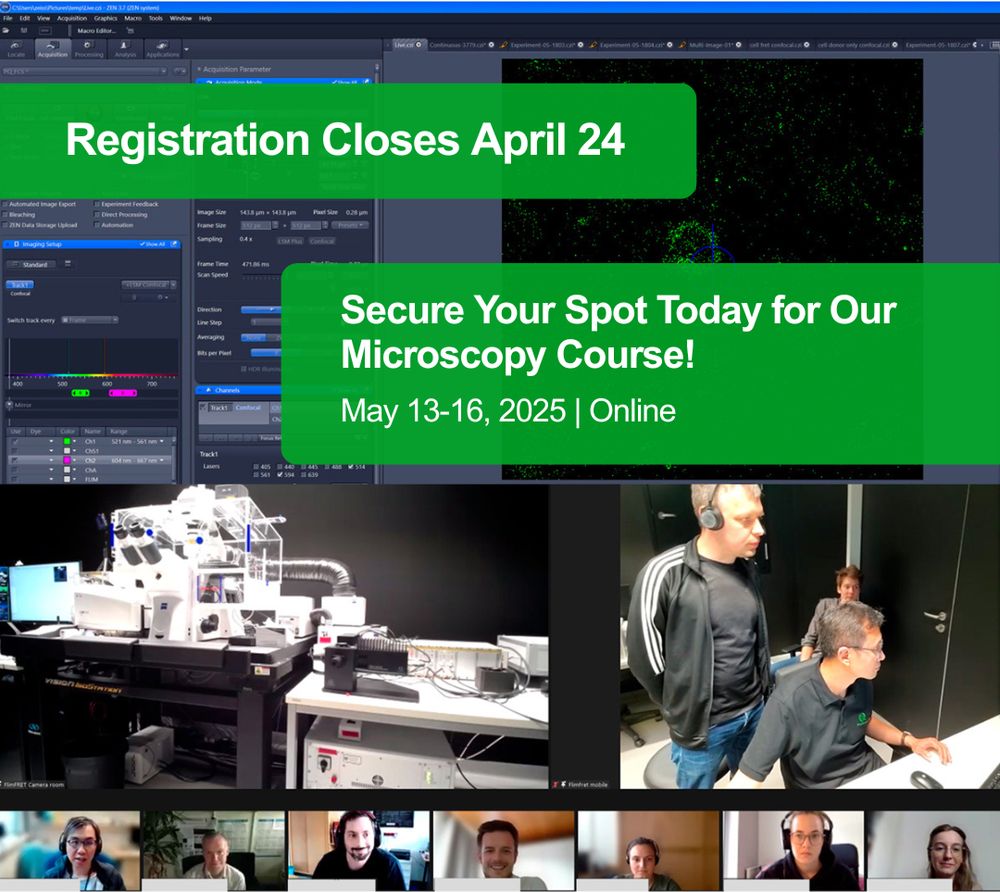Select the cell fret confocal.czi tab
Screen dimensions: 1000x892
pyautogui.click(x=776, y=45)
